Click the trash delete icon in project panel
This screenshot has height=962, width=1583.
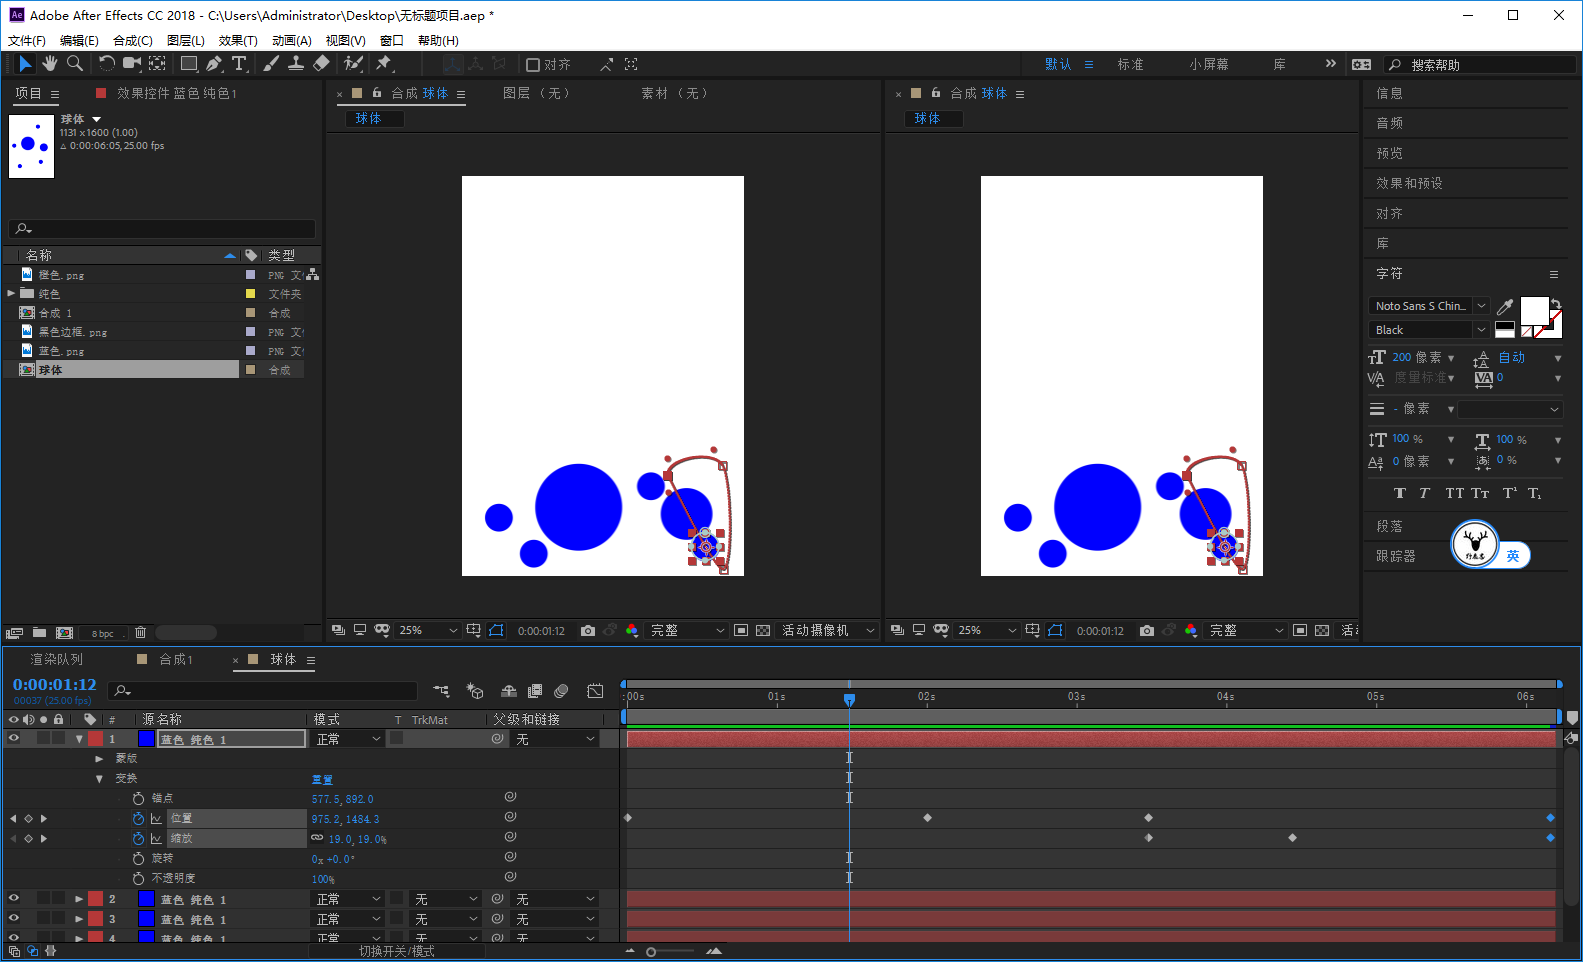140,632
